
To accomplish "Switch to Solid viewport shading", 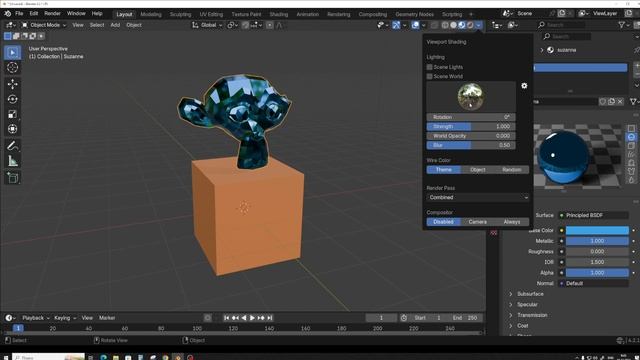I will click(x=453, y=25).
